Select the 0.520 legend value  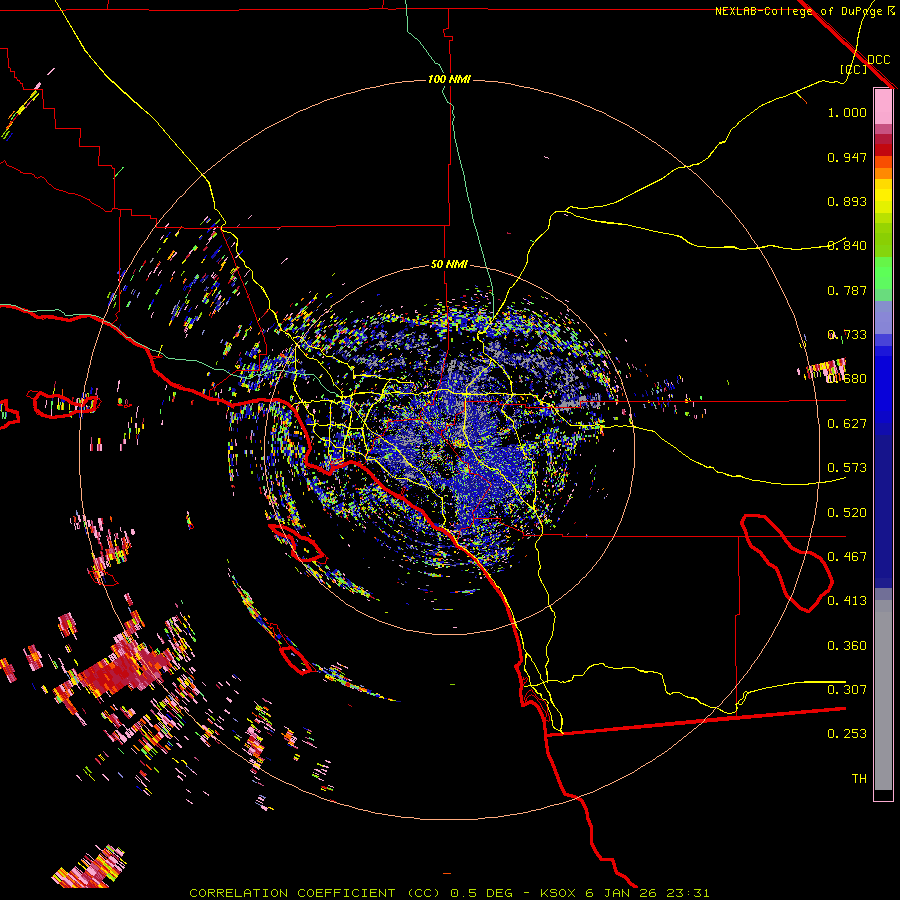click(847, 513)
